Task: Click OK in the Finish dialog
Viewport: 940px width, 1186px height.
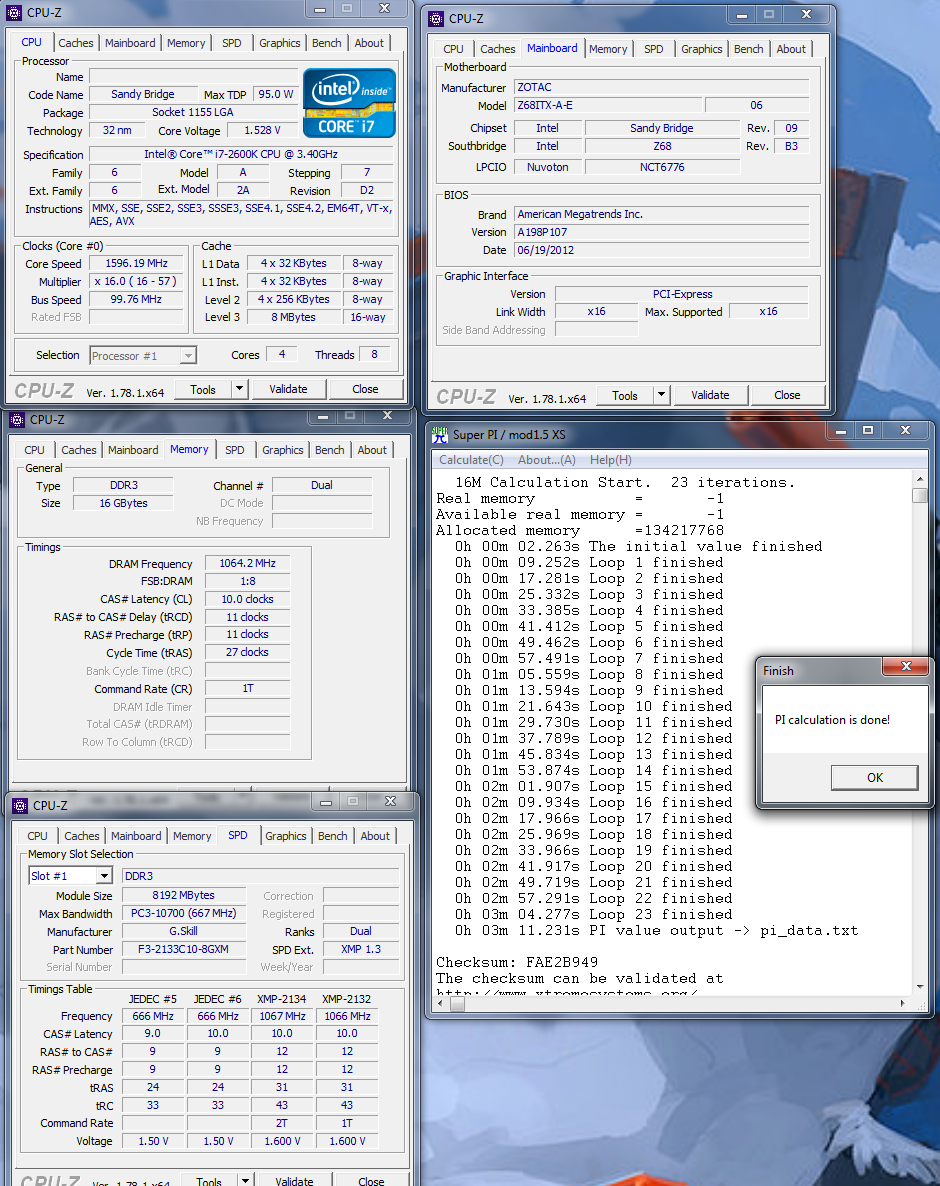Action: (x=875, y=778)
